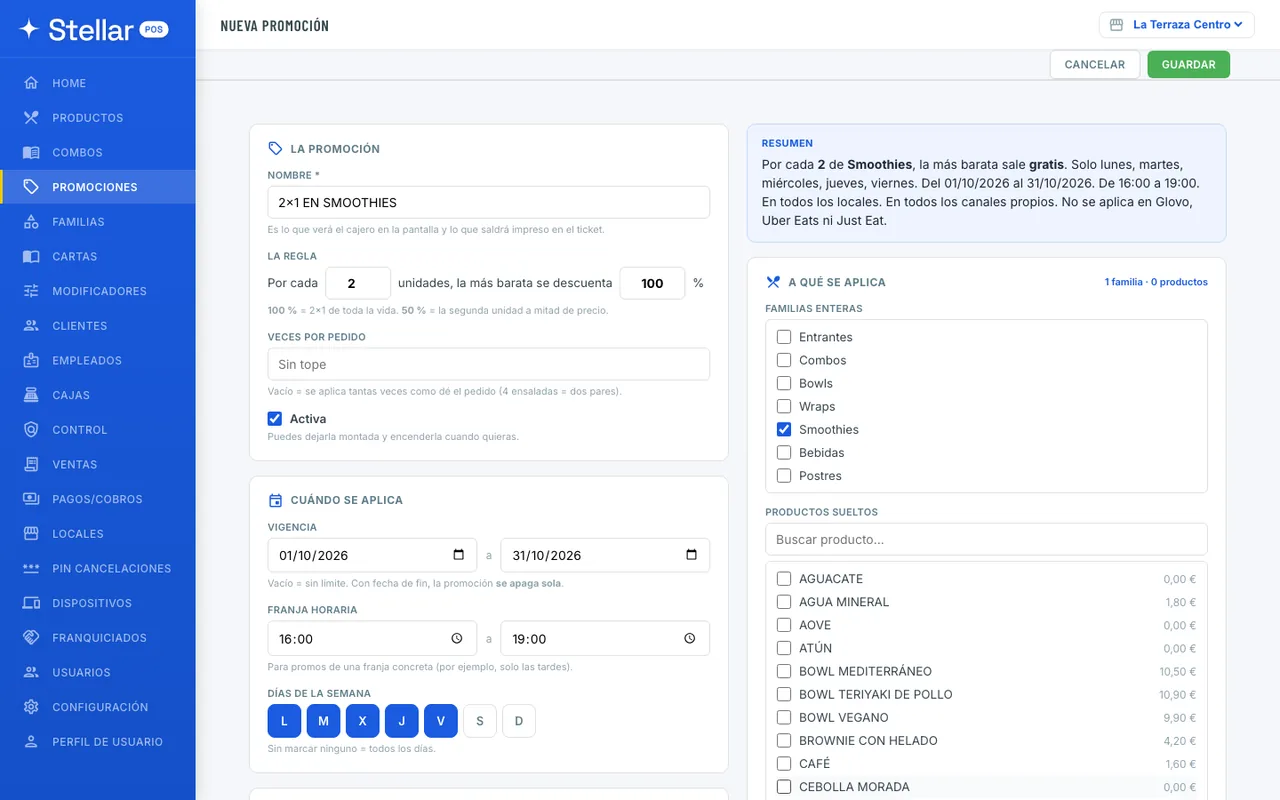This screenshot has height=800, width=1280.
Task: Click the Stellar star logo
Action: [x=30, y=29]
